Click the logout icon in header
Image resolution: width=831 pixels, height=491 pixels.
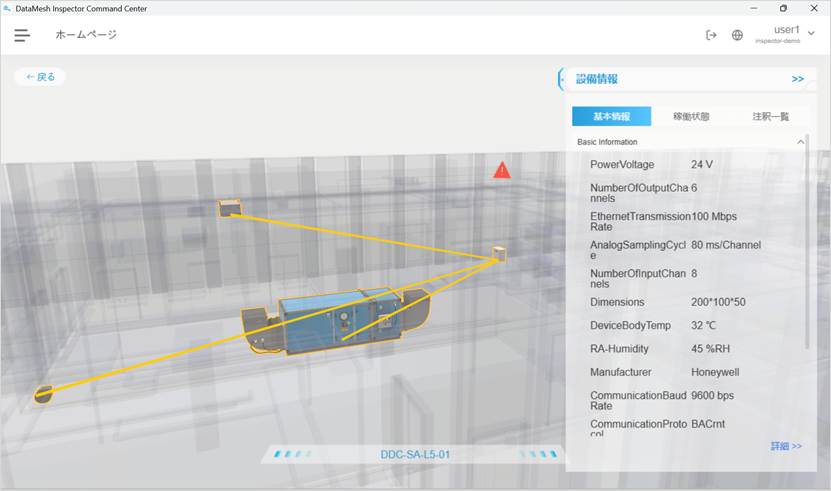click(x=711, y=35)
